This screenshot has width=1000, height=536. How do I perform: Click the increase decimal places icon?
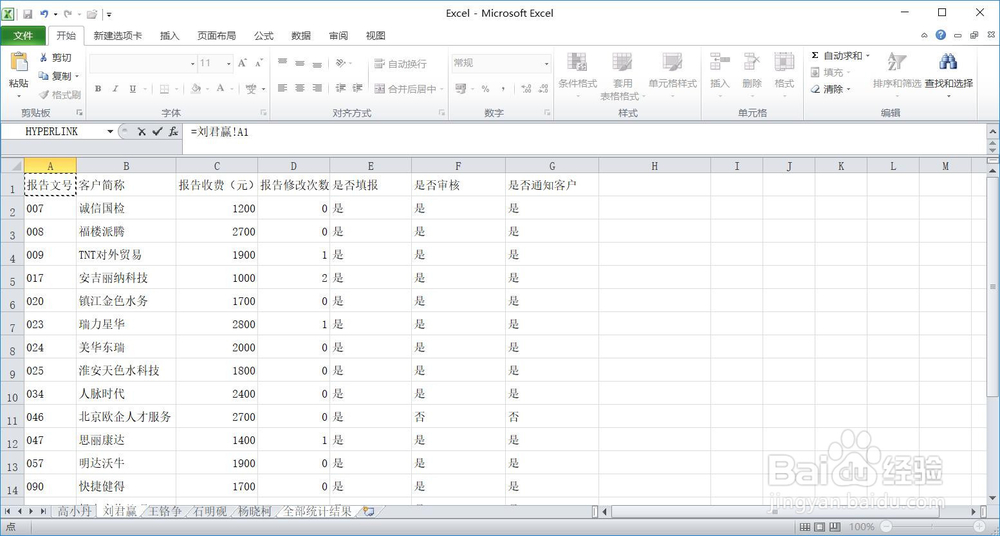point(526,89)
